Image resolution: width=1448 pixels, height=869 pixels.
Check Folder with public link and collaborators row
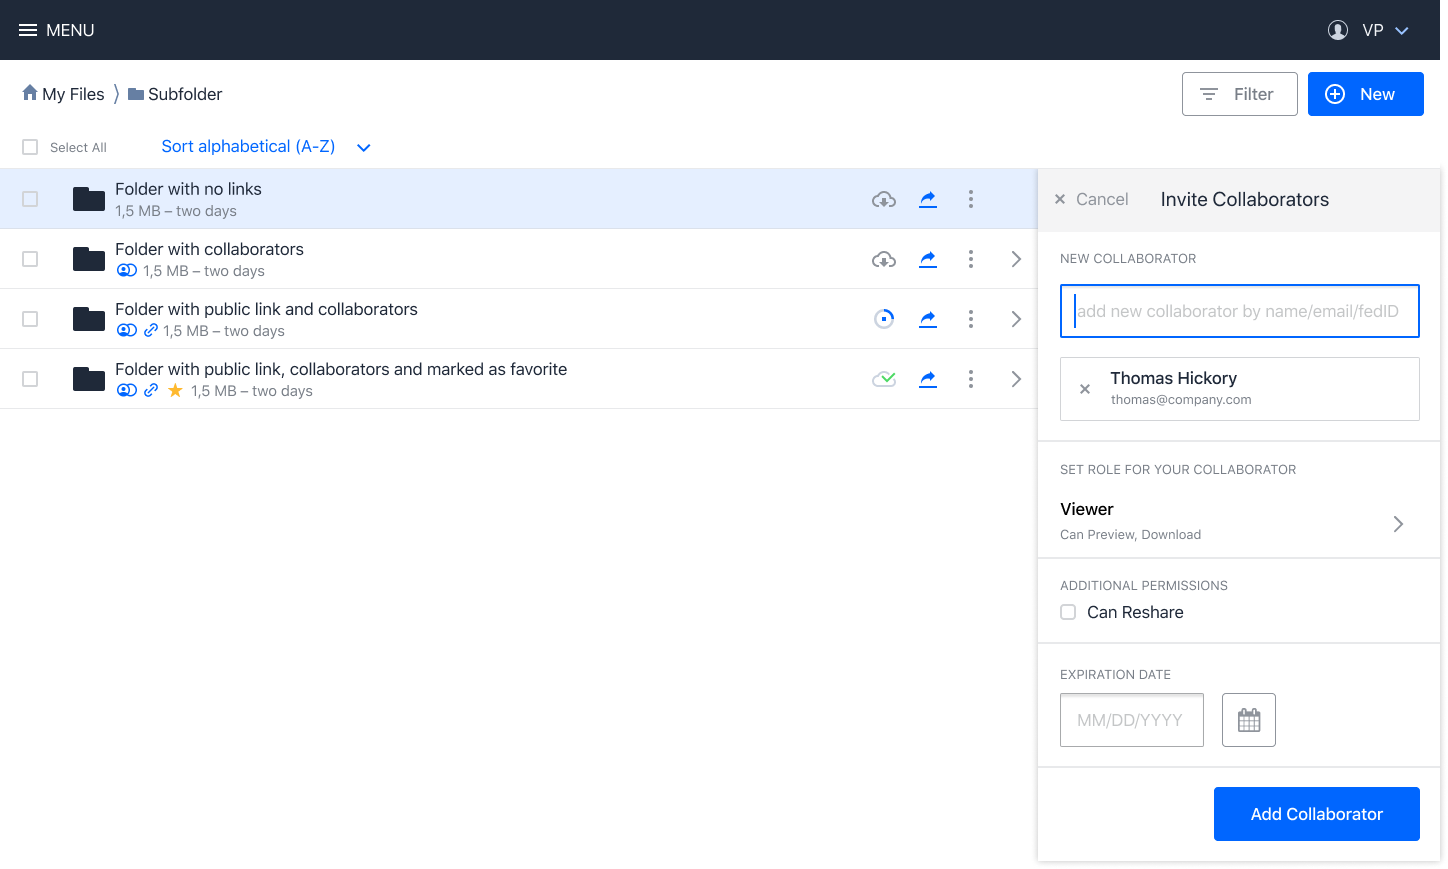pos(30,319)
